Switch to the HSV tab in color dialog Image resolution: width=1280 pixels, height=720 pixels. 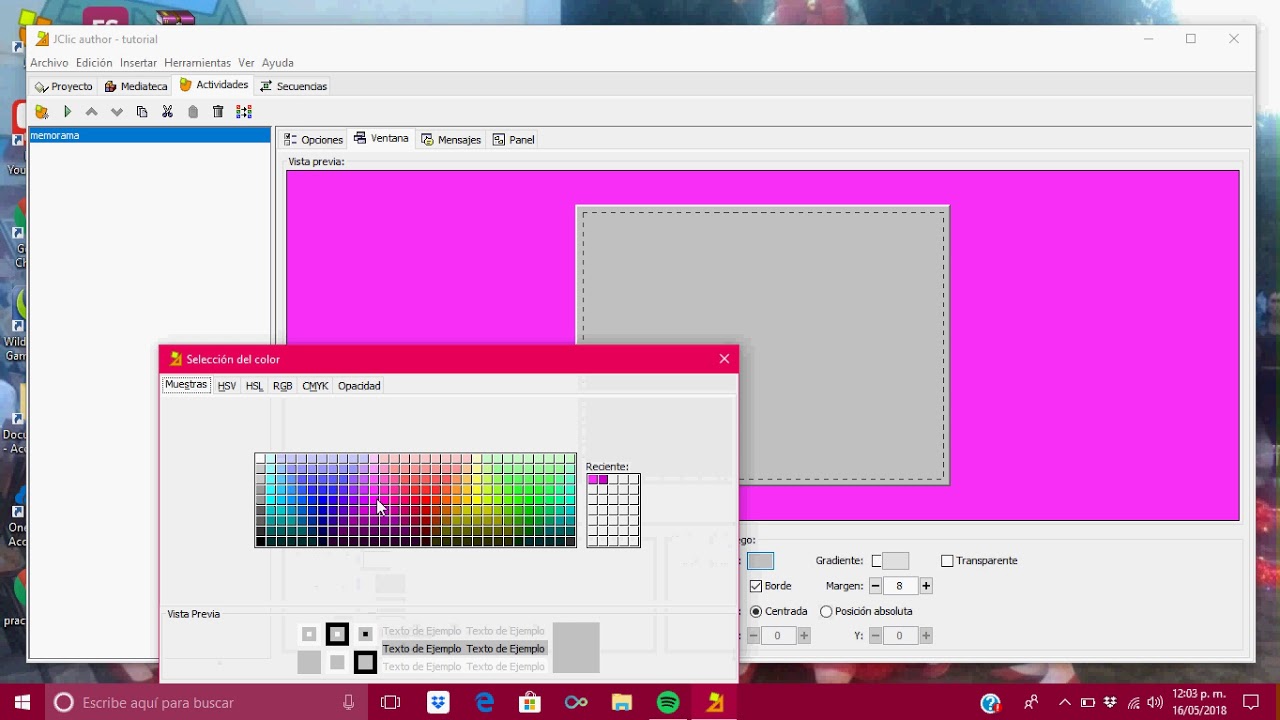[227, 386]
